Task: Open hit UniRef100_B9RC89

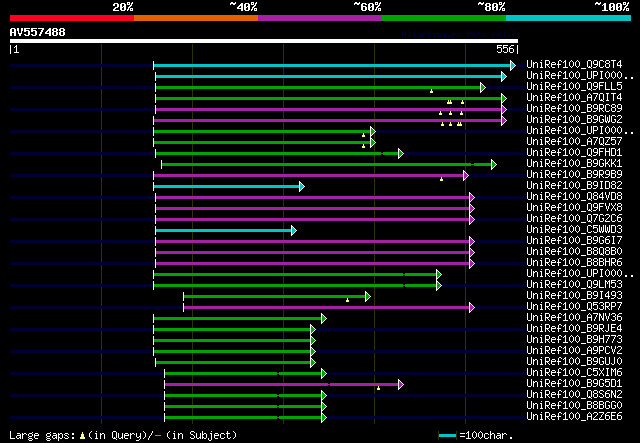Action: tap(574, 109)
